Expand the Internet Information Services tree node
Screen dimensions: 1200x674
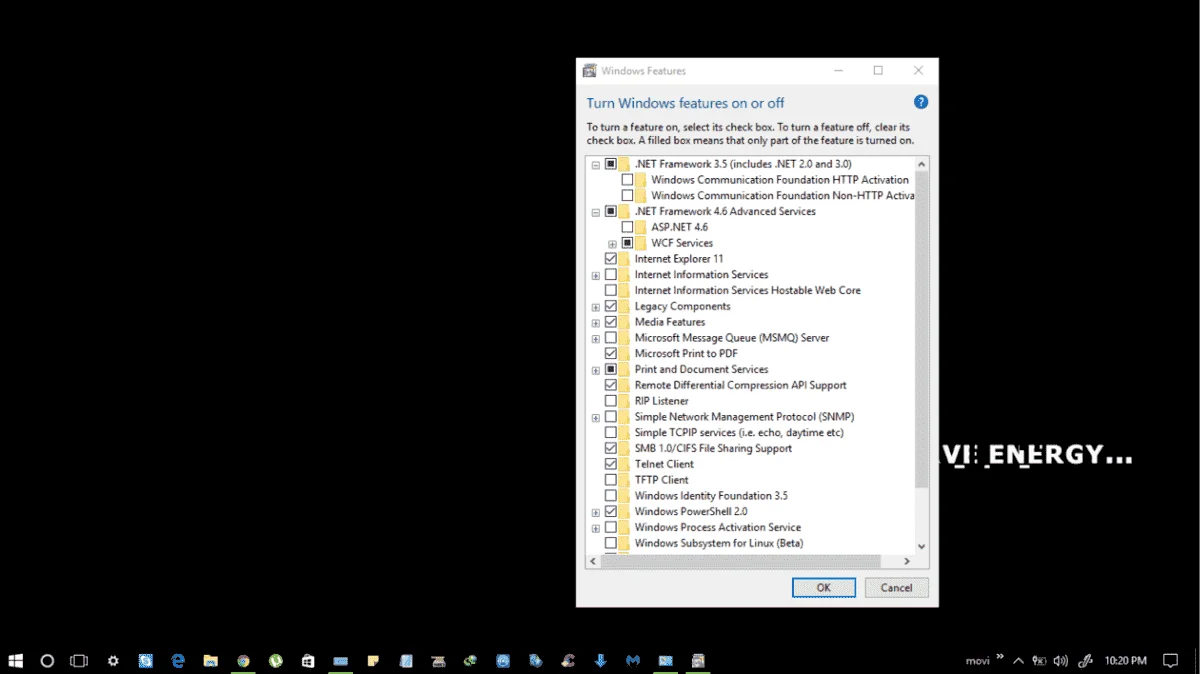tap(596, 275)
